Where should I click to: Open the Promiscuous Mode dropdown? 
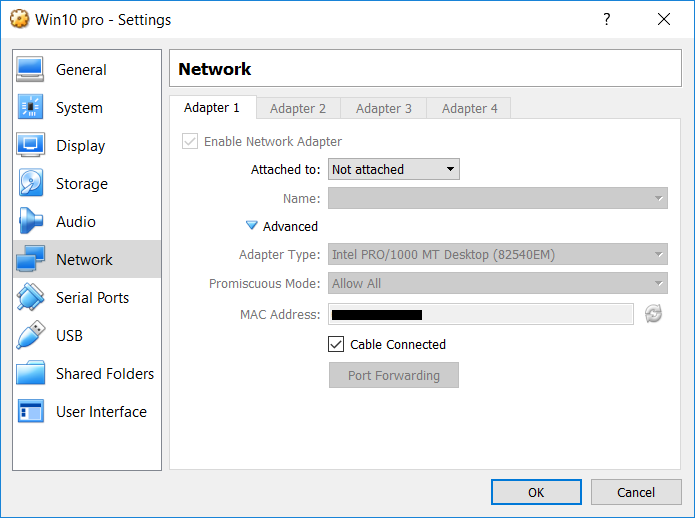pyautogui.click(x=497, y=284)
